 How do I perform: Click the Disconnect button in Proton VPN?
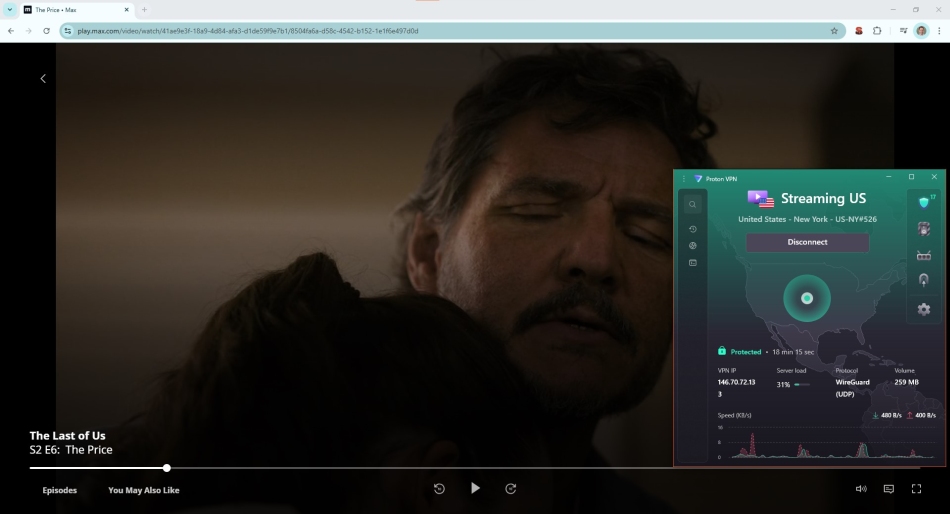tap(807, 242)
